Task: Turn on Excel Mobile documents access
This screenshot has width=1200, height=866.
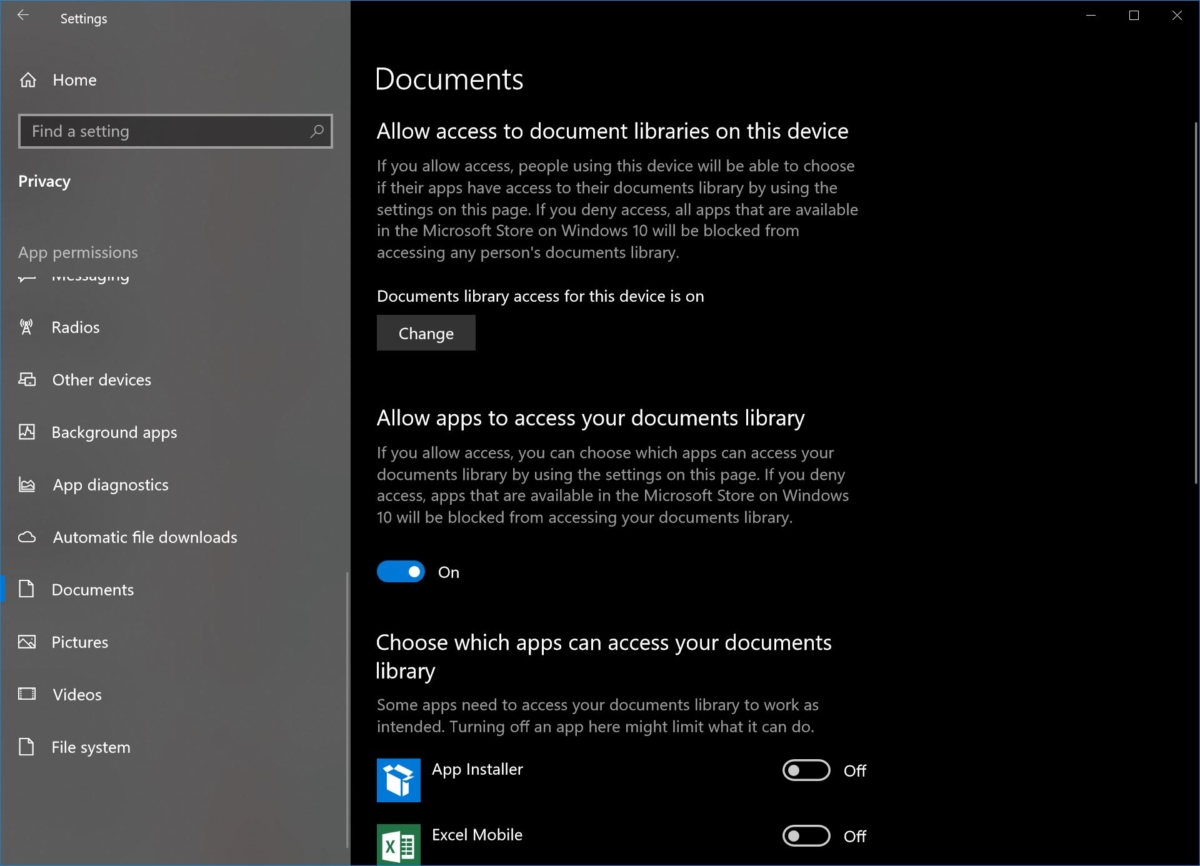Action: point(806,836)
